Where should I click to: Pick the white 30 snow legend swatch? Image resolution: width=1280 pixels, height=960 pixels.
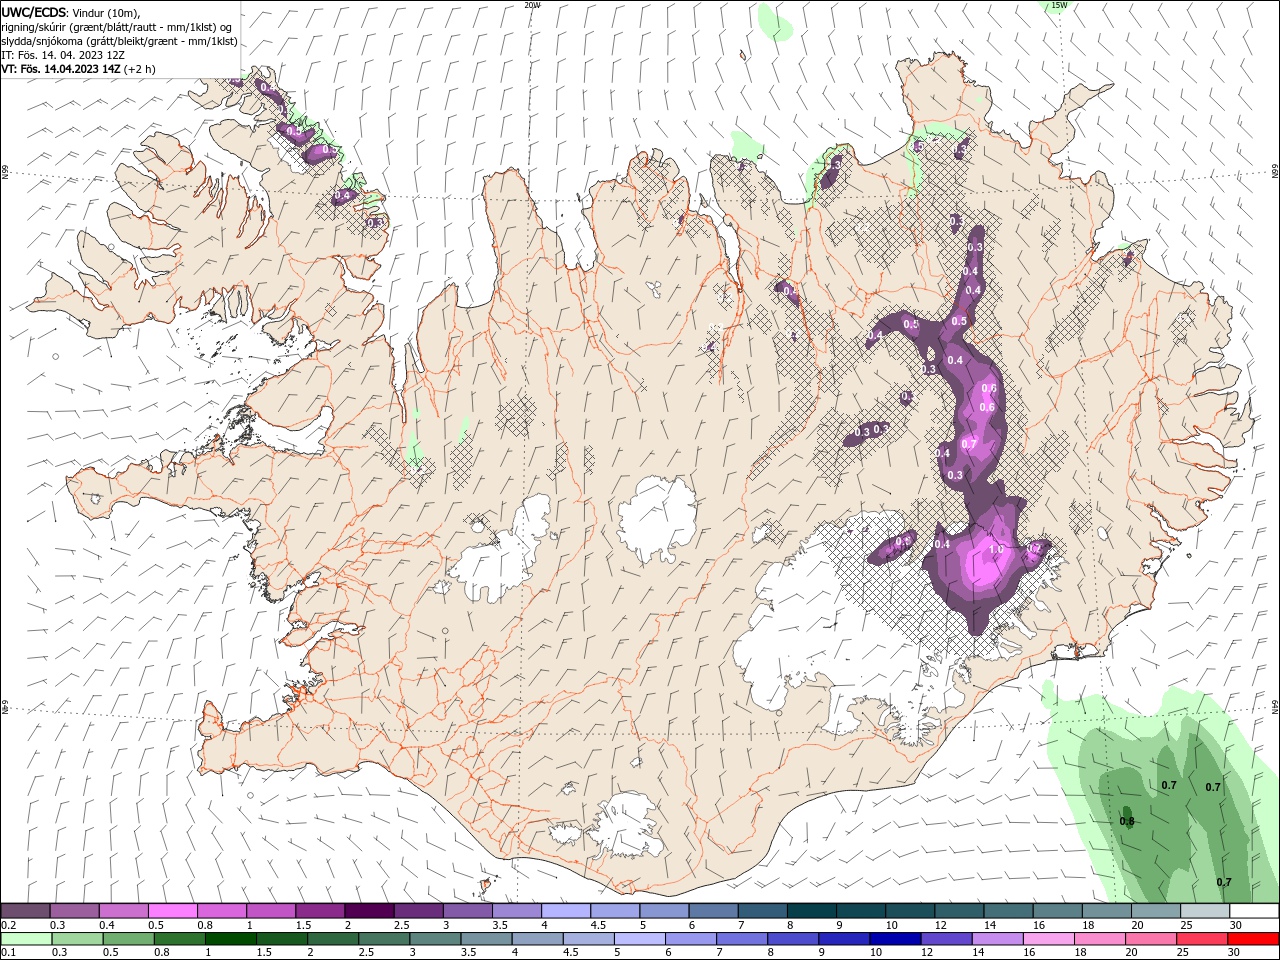(1253, 911)
